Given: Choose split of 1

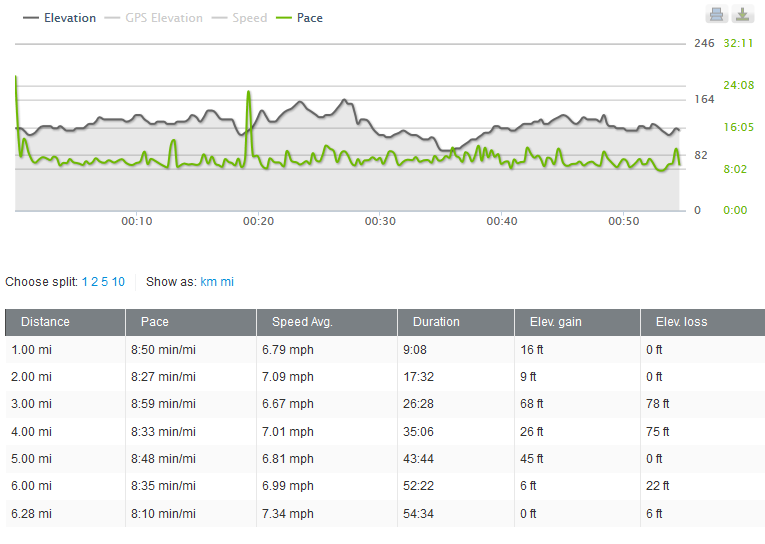Looking at the screenshot, I should tap(85, 282).
